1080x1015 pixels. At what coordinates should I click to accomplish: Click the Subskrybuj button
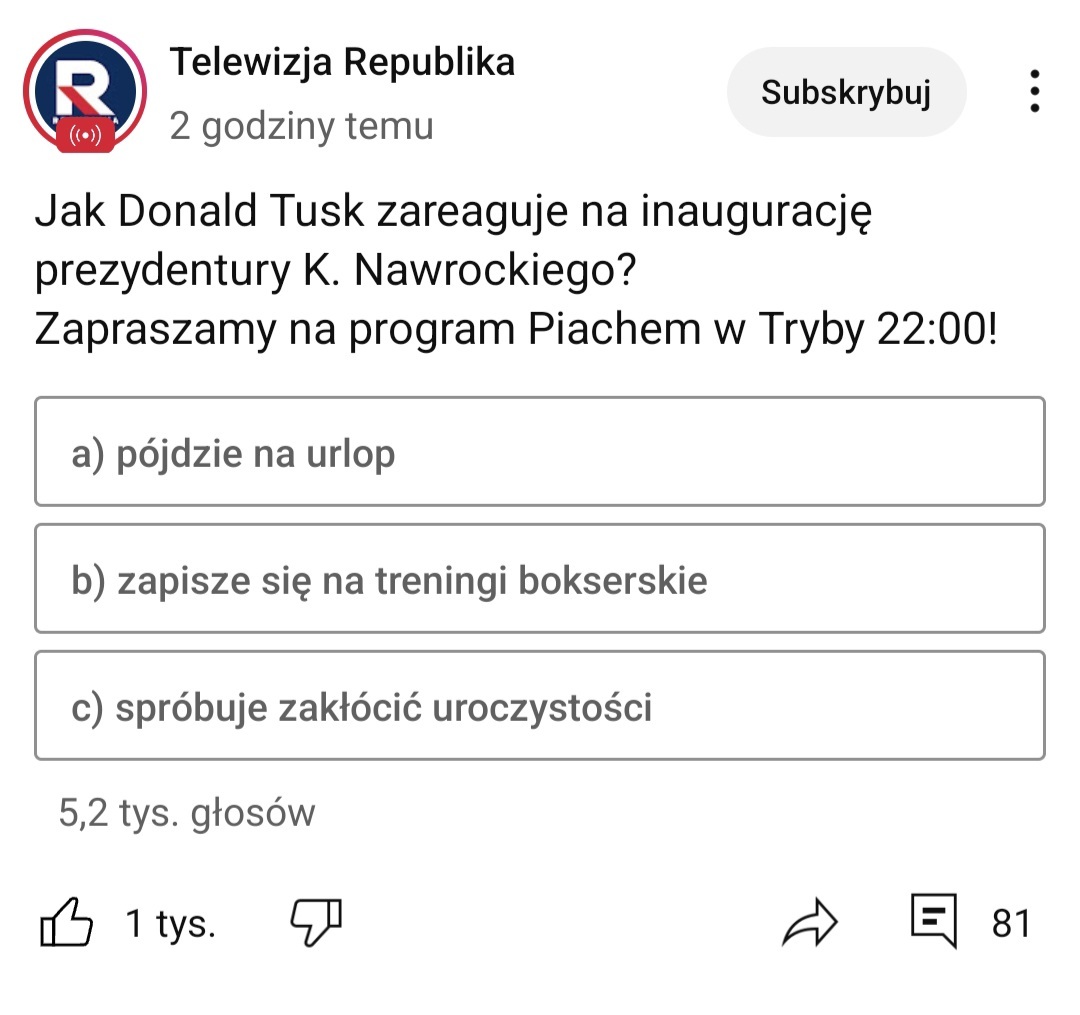(x=846, y=93)
